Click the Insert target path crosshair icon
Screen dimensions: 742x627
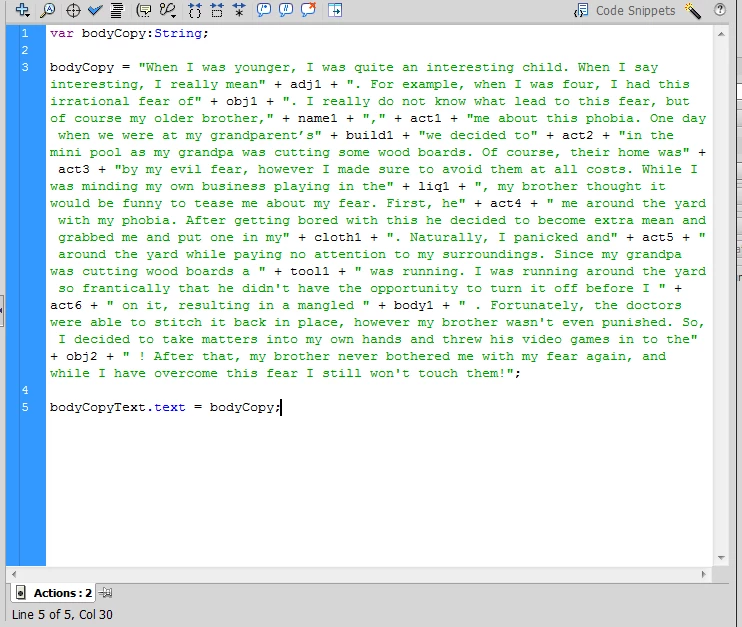[73, 10]
